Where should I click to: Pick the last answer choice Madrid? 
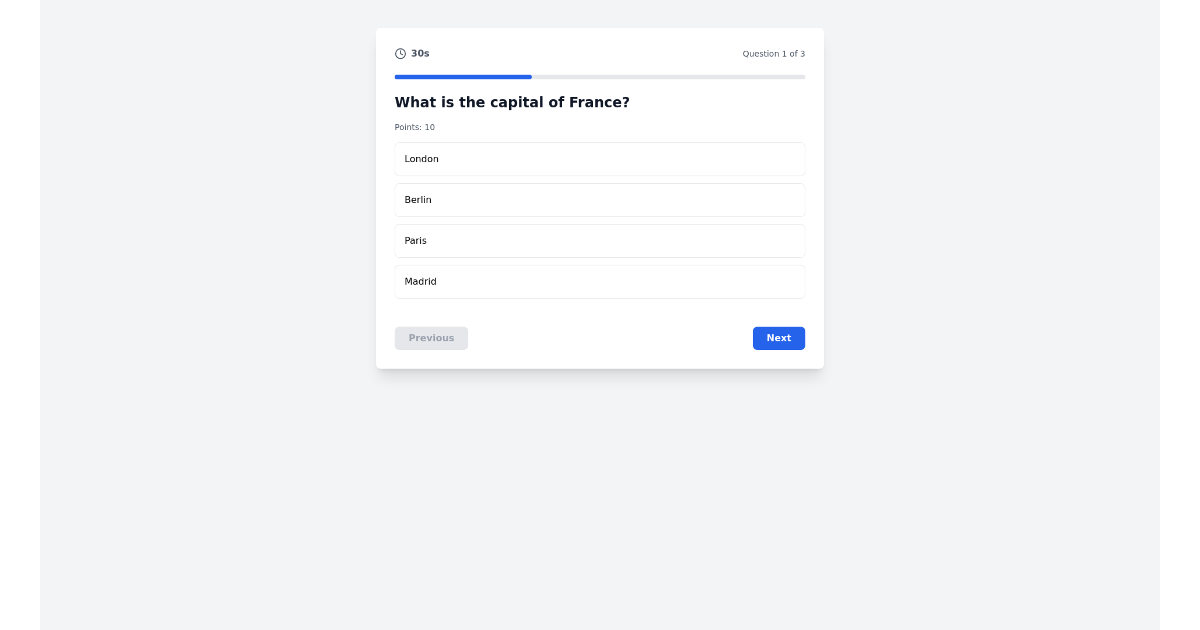(599, 281)
